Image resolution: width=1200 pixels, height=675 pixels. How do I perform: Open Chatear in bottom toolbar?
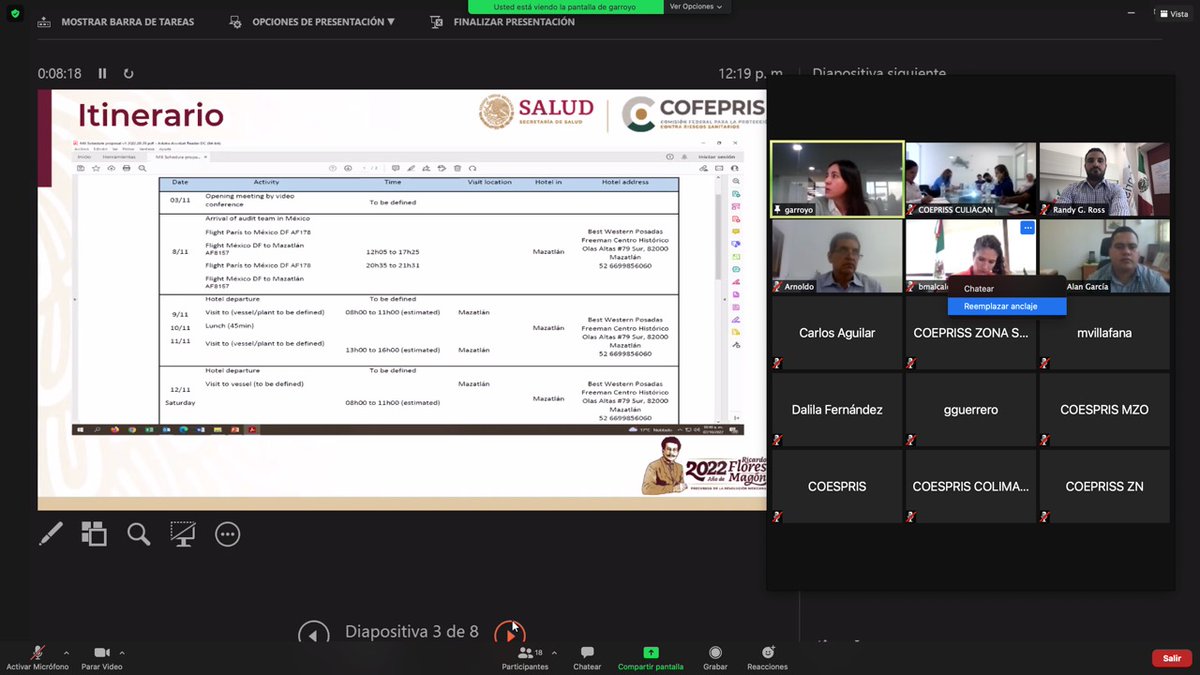(x=587, y=658)
